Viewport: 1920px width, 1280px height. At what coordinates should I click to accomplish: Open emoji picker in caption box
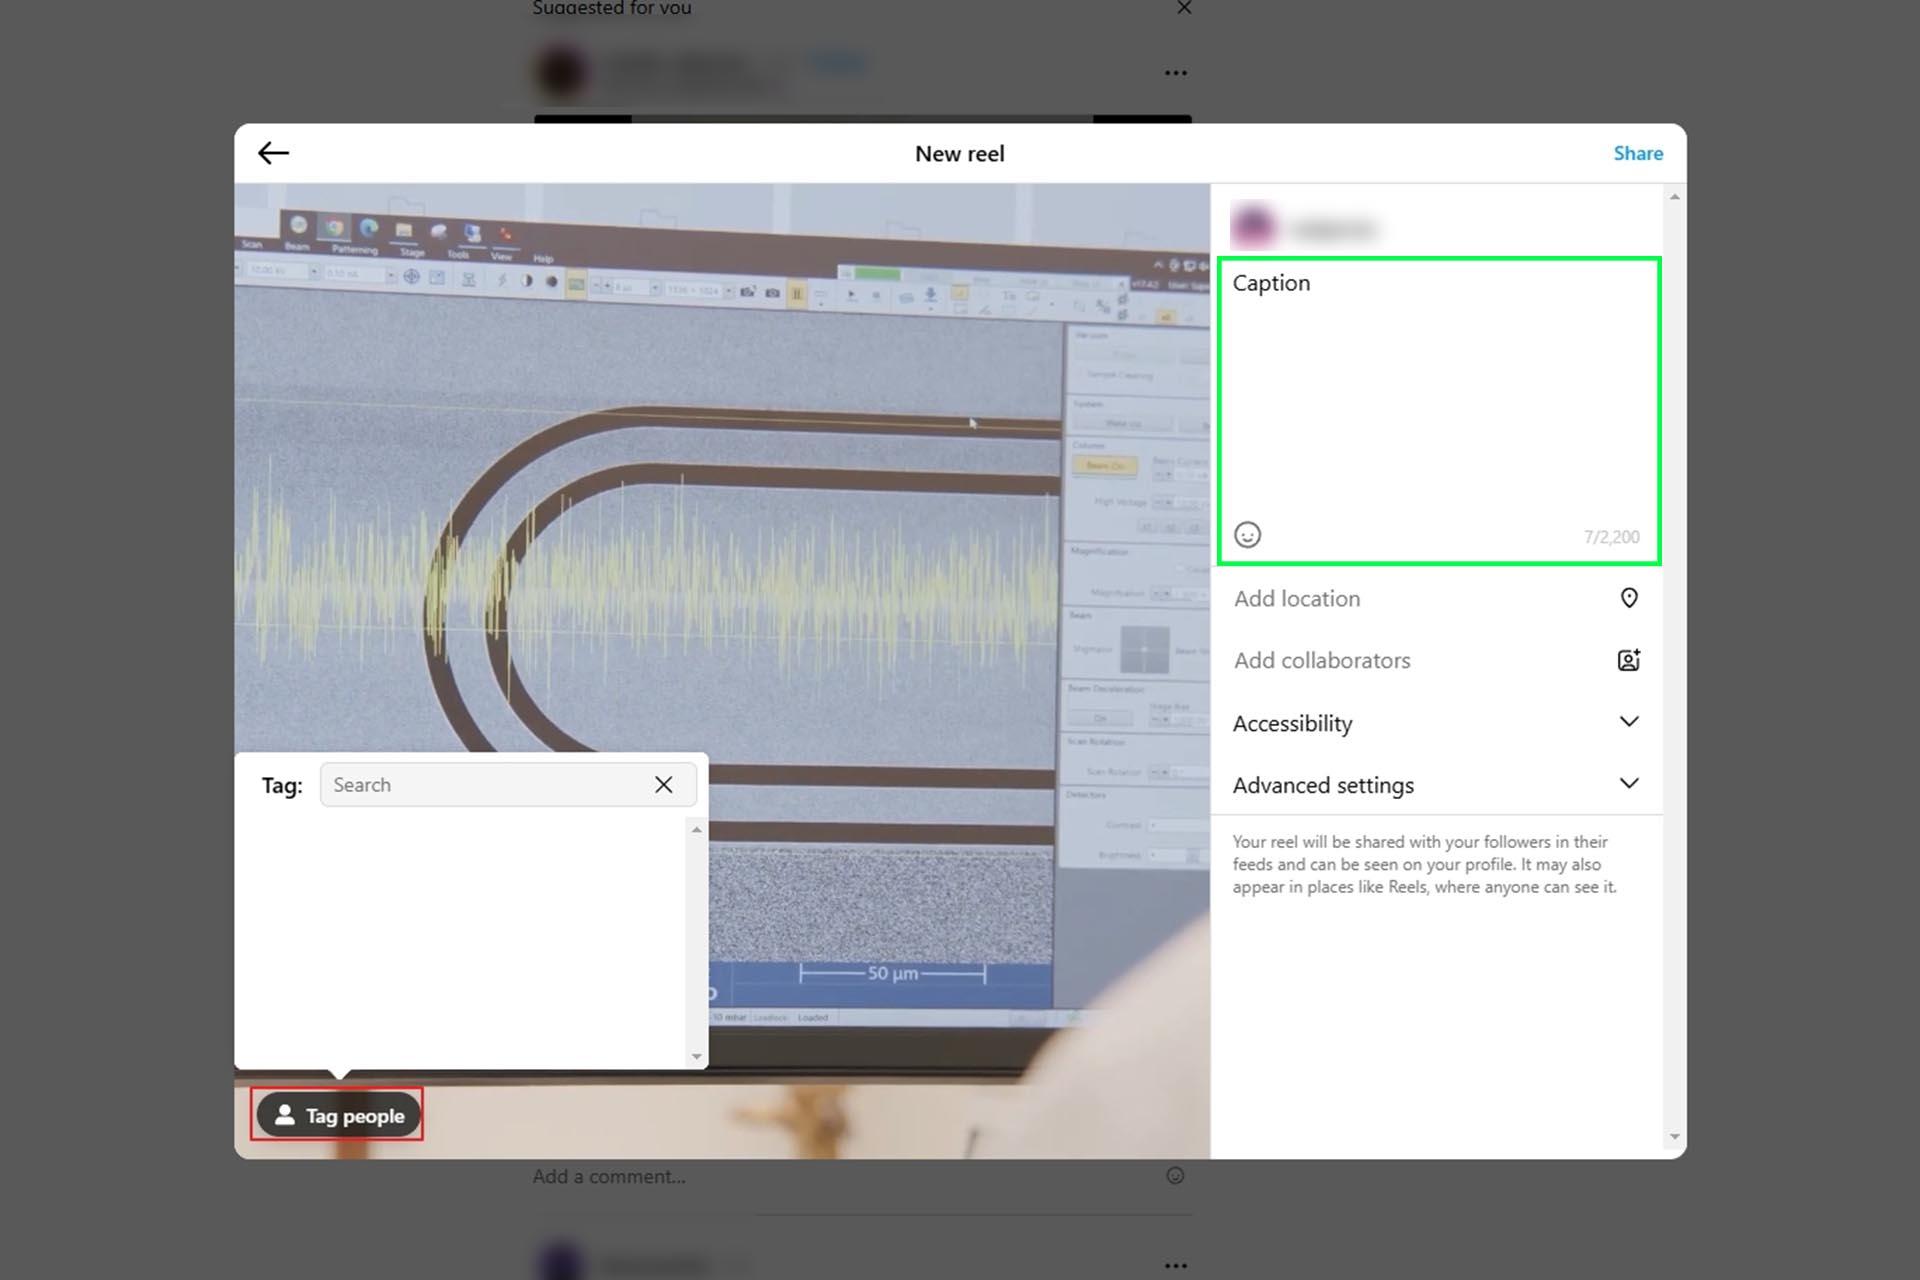pyautogui.click(x=1247, y=535)
